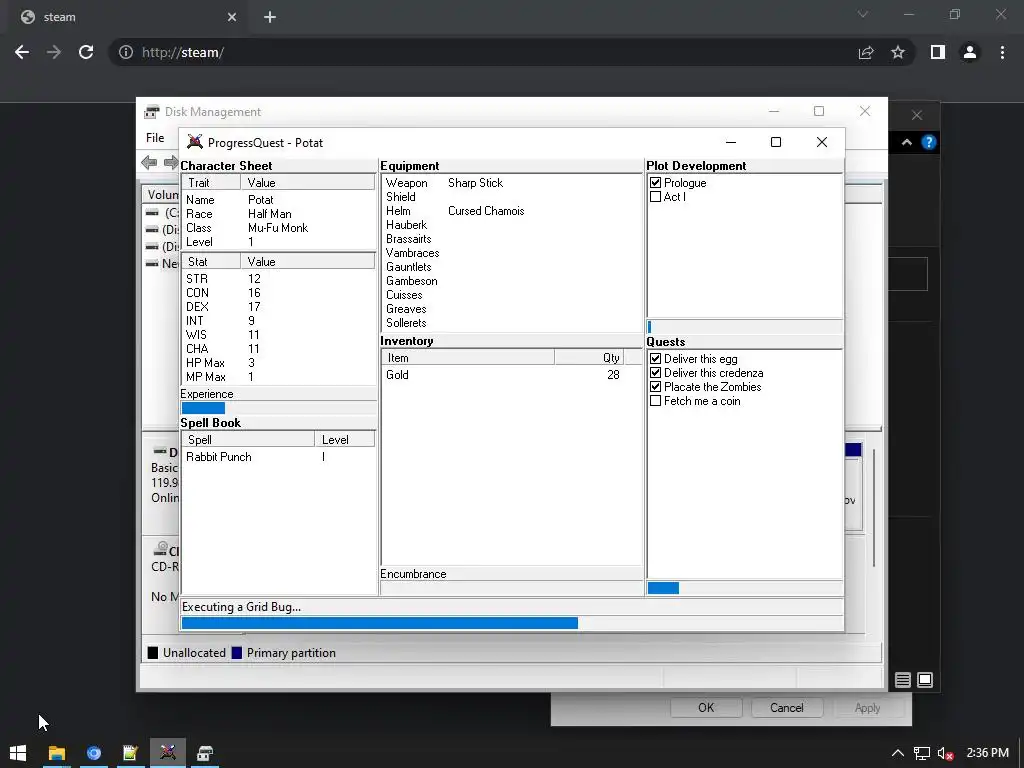
Task: Show hidden system tray icons
Action: 898,753
